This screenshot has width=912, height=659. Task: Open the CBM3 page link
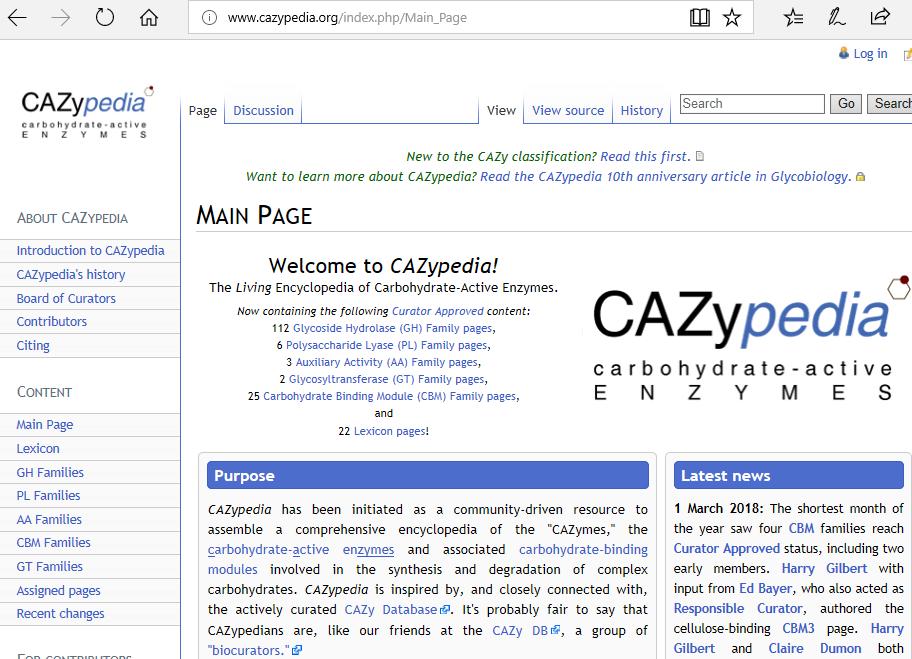pyautogui.click(x=798, y=628)
